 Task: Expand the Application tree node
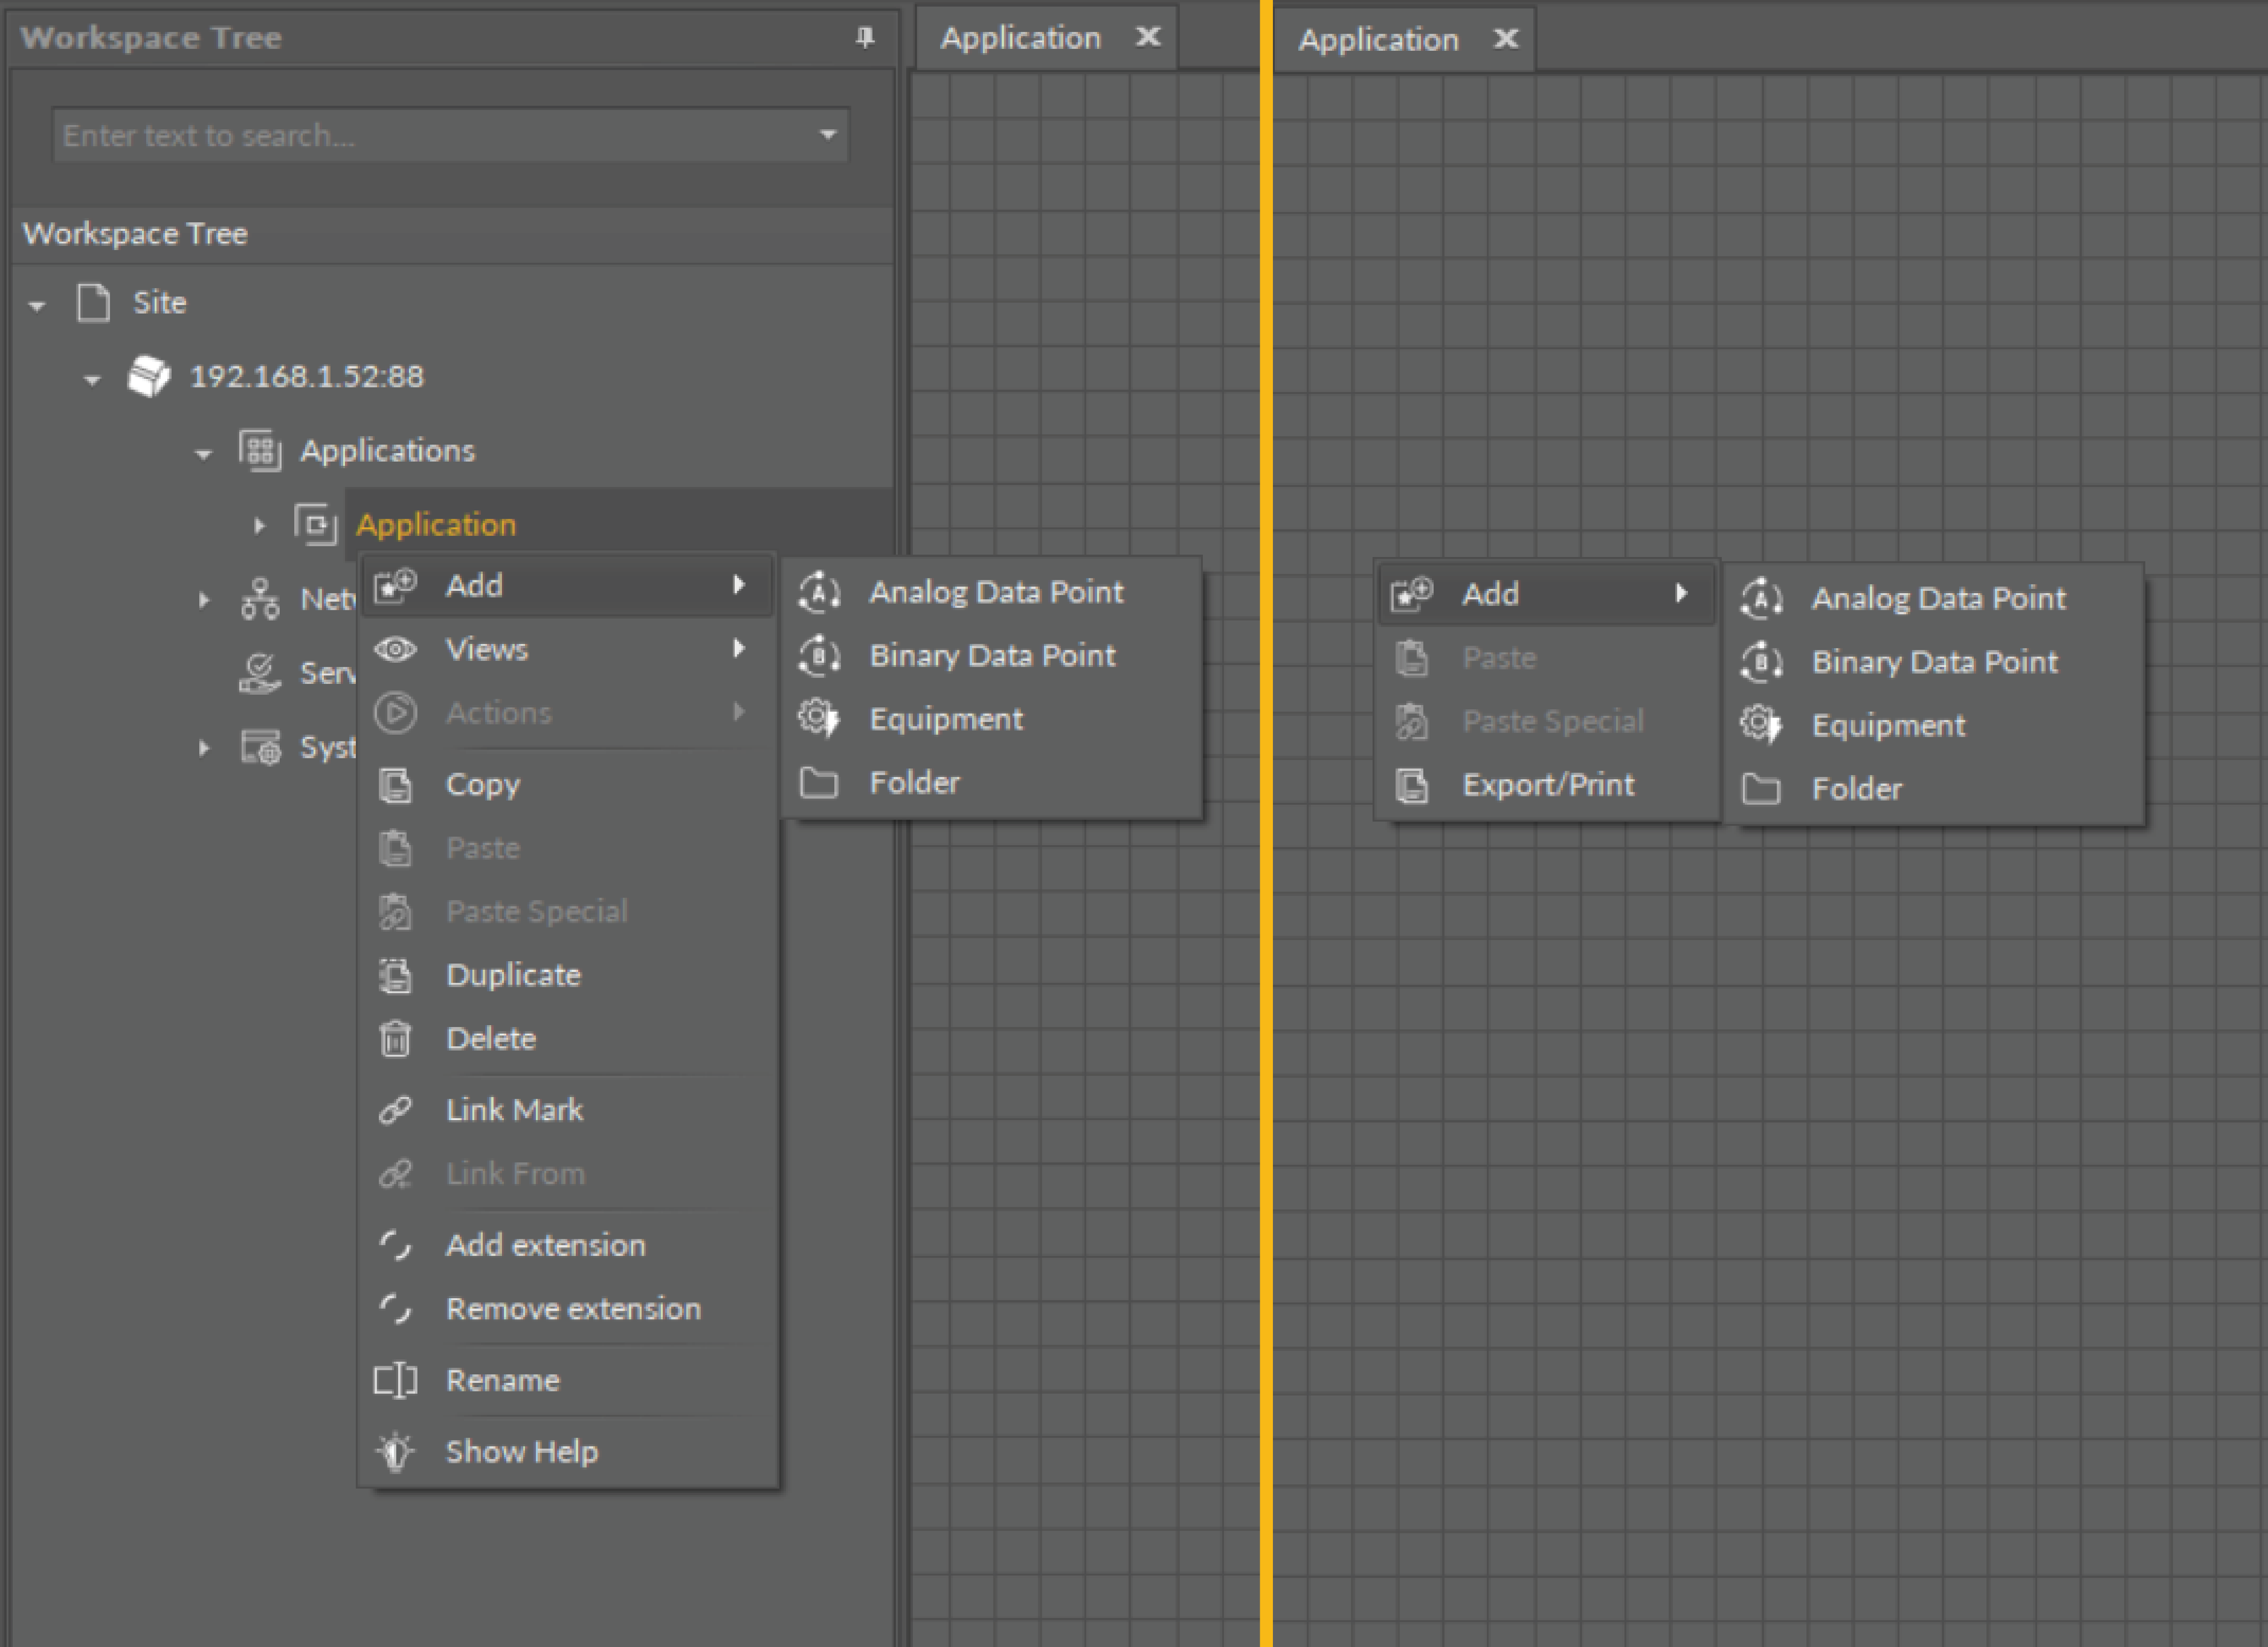(259, 525)
